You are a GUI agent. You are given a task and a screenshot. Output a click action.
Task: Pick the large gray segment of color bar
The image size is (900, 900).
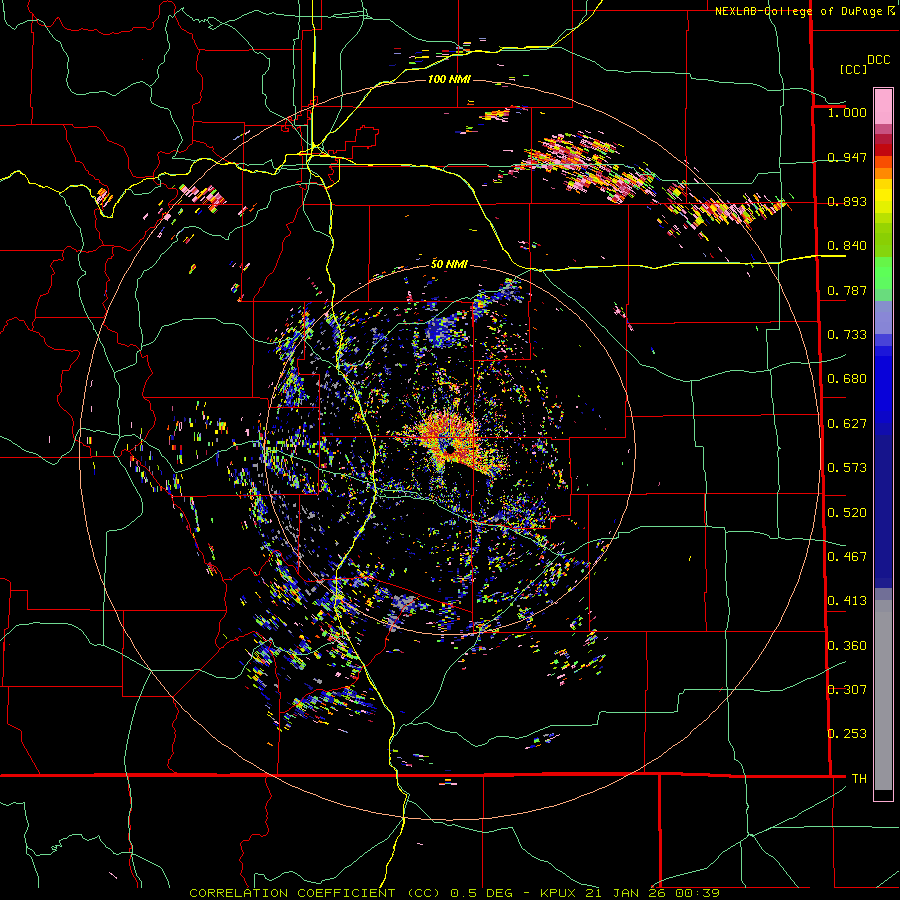[883, 695]
